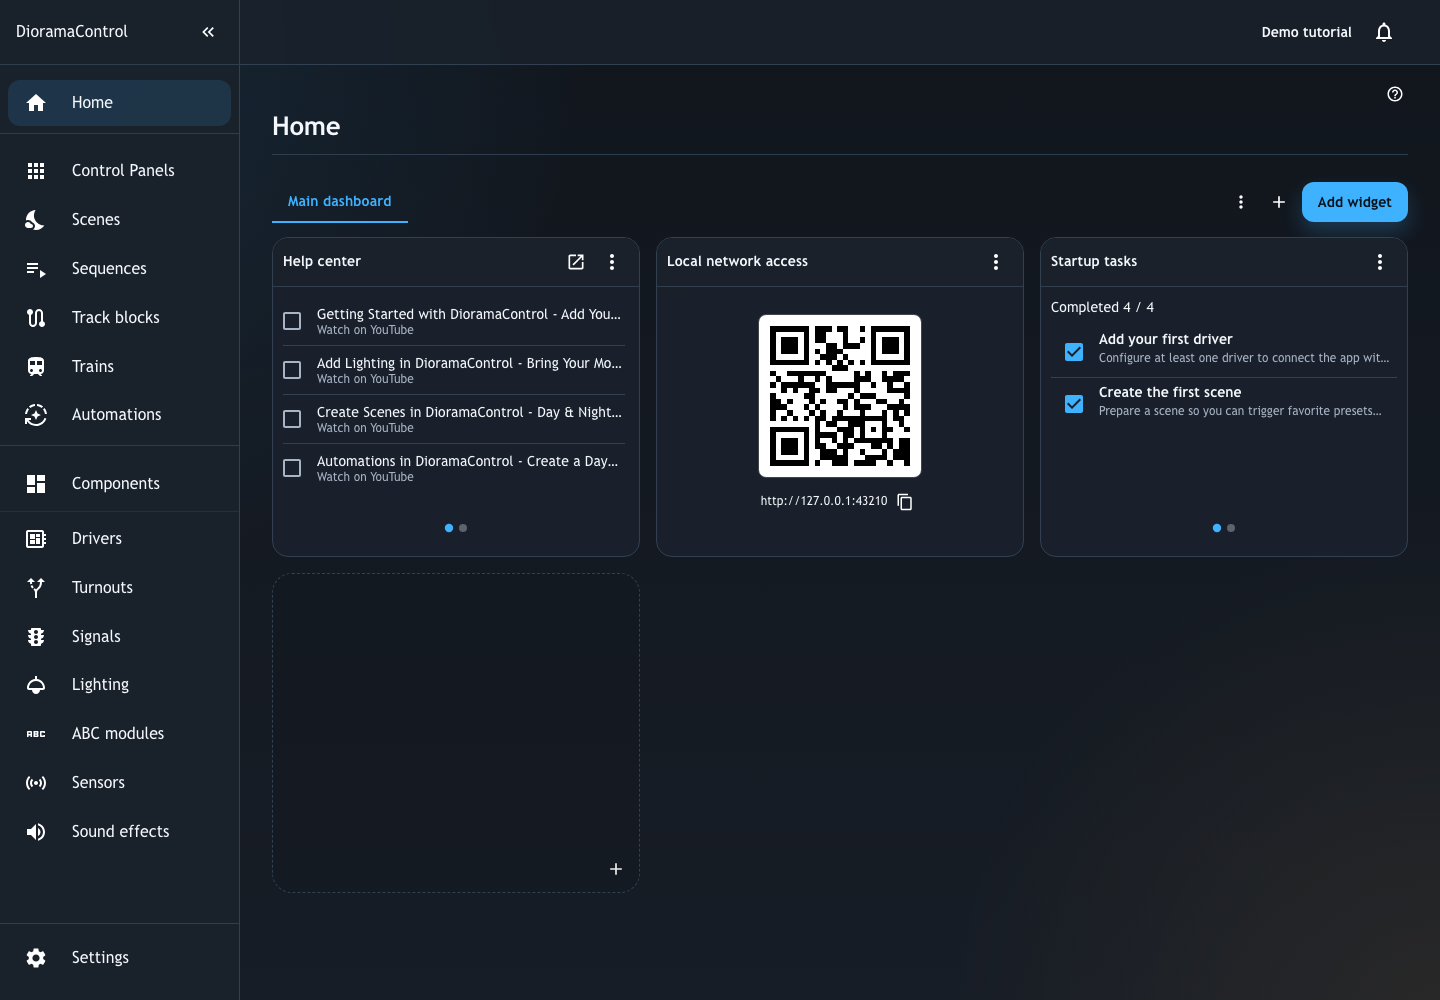Navigate to Track blocks

click(120, 318)
